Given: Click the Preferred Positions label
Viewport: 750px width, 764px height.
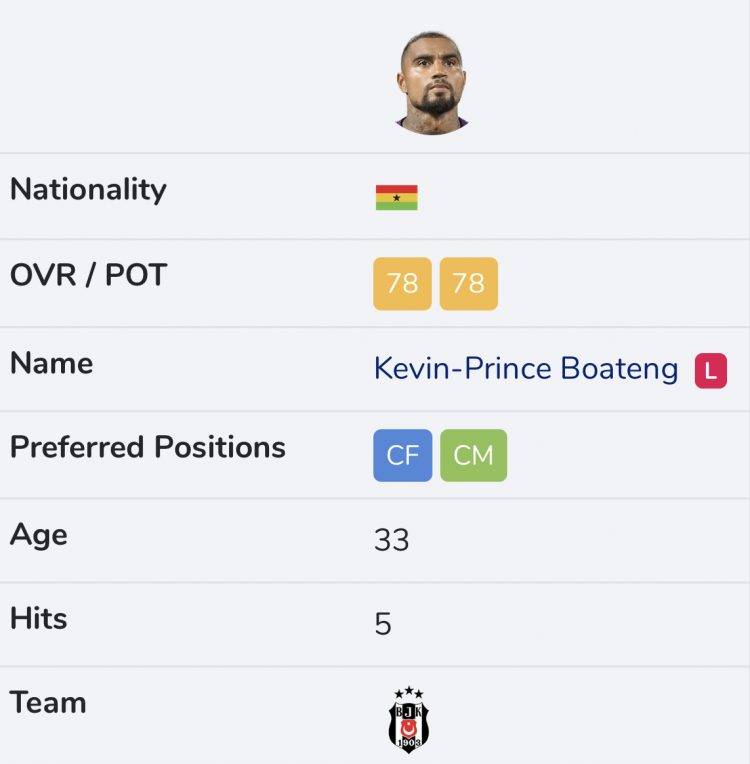Looking at the screenshot, I should [x=148, y=447].
